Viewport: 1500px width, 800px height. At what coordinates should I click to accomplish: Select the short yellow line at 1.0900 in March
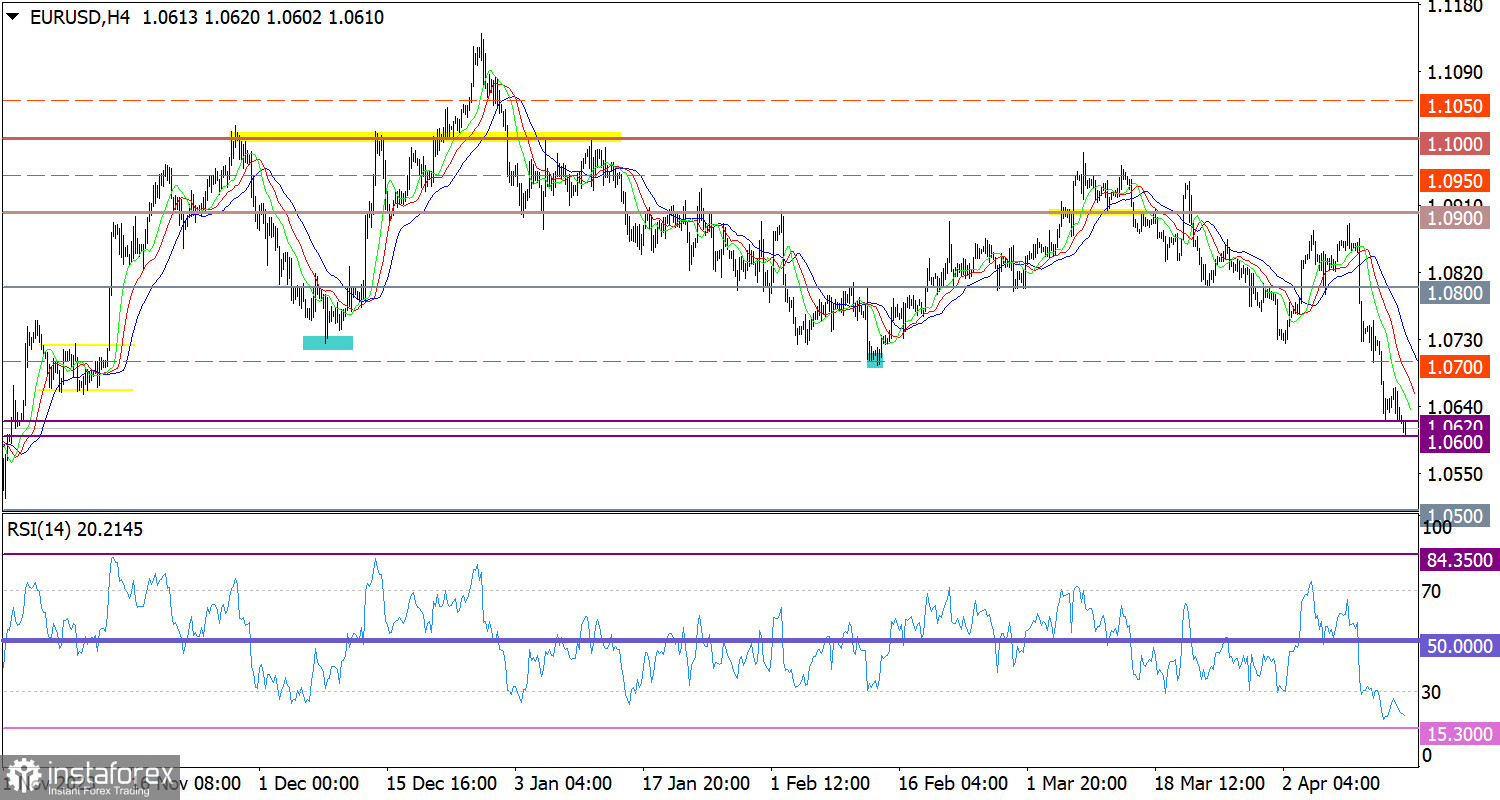pyautogui.click(x=1097, y=212)
